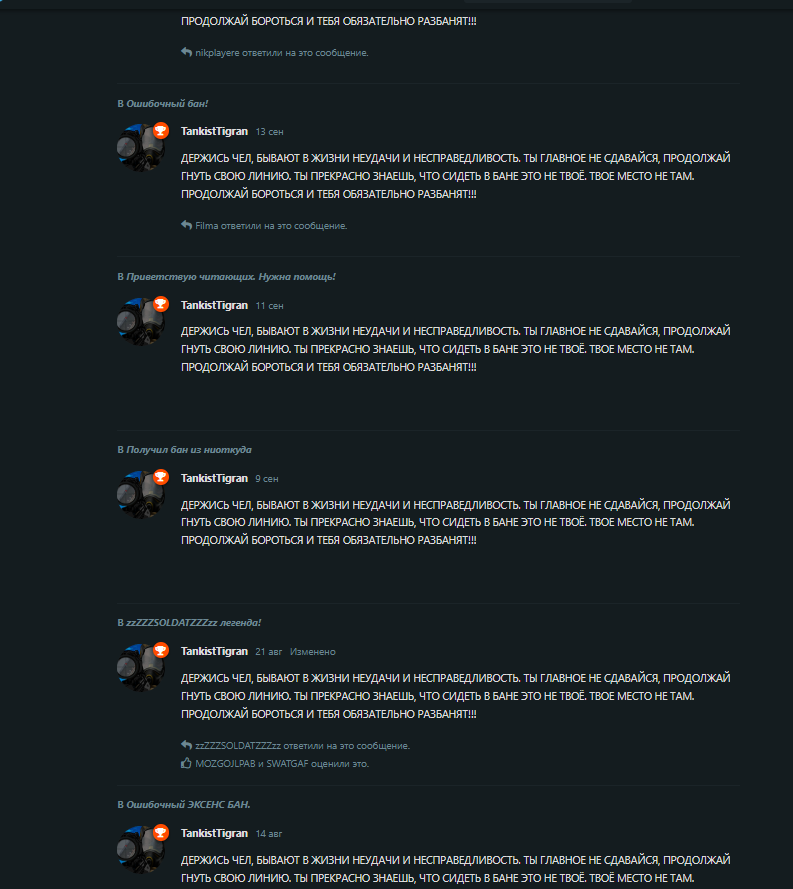Click the «Изменено» edited label

[313, 652]
